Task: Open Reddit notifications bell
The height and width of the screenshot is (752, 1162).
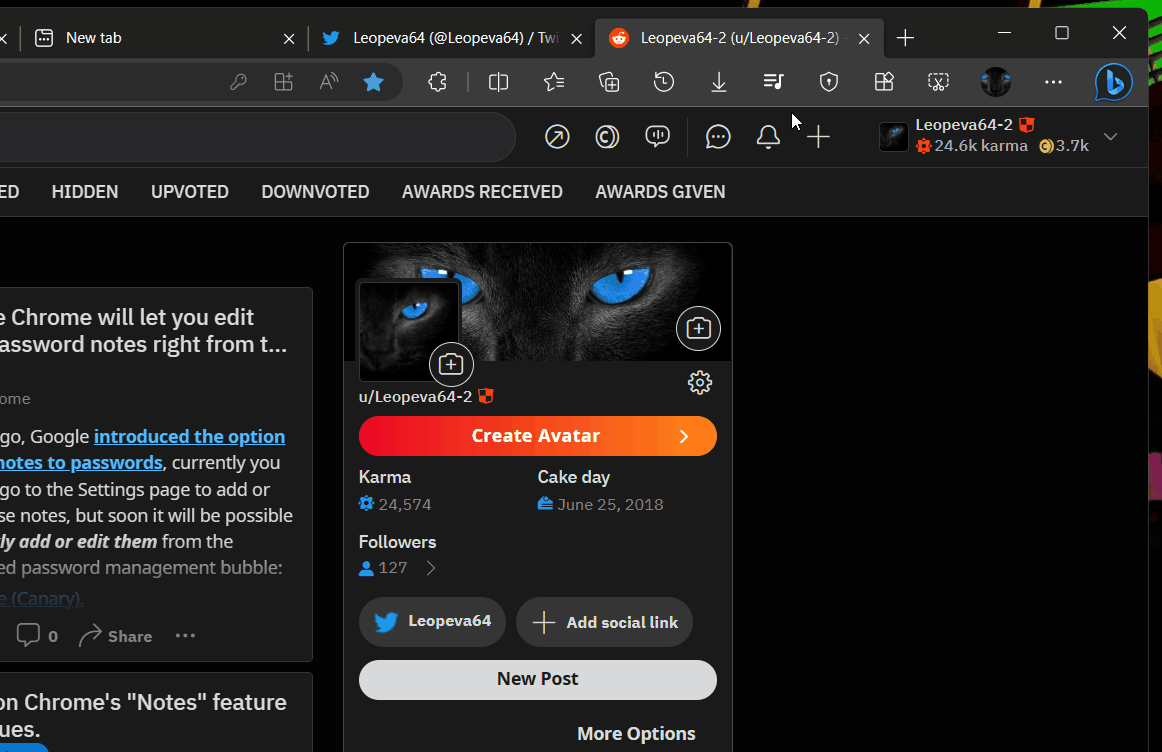Action: pos(768,136)
